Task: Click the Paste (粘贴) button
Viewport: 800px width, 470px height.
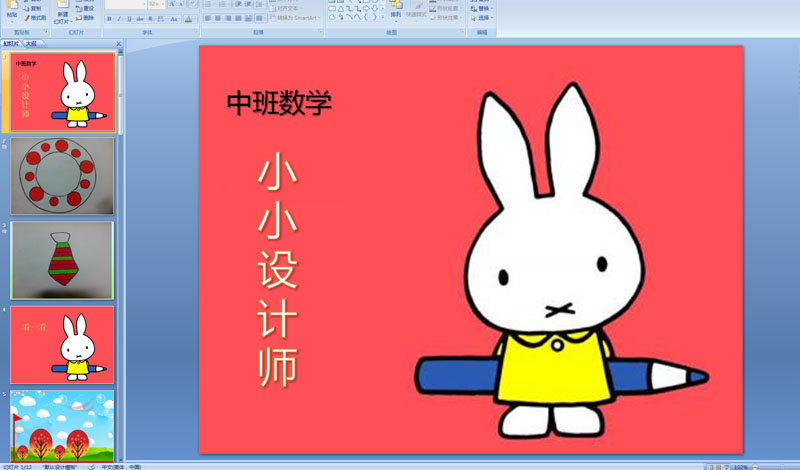Action: [12, 10]
